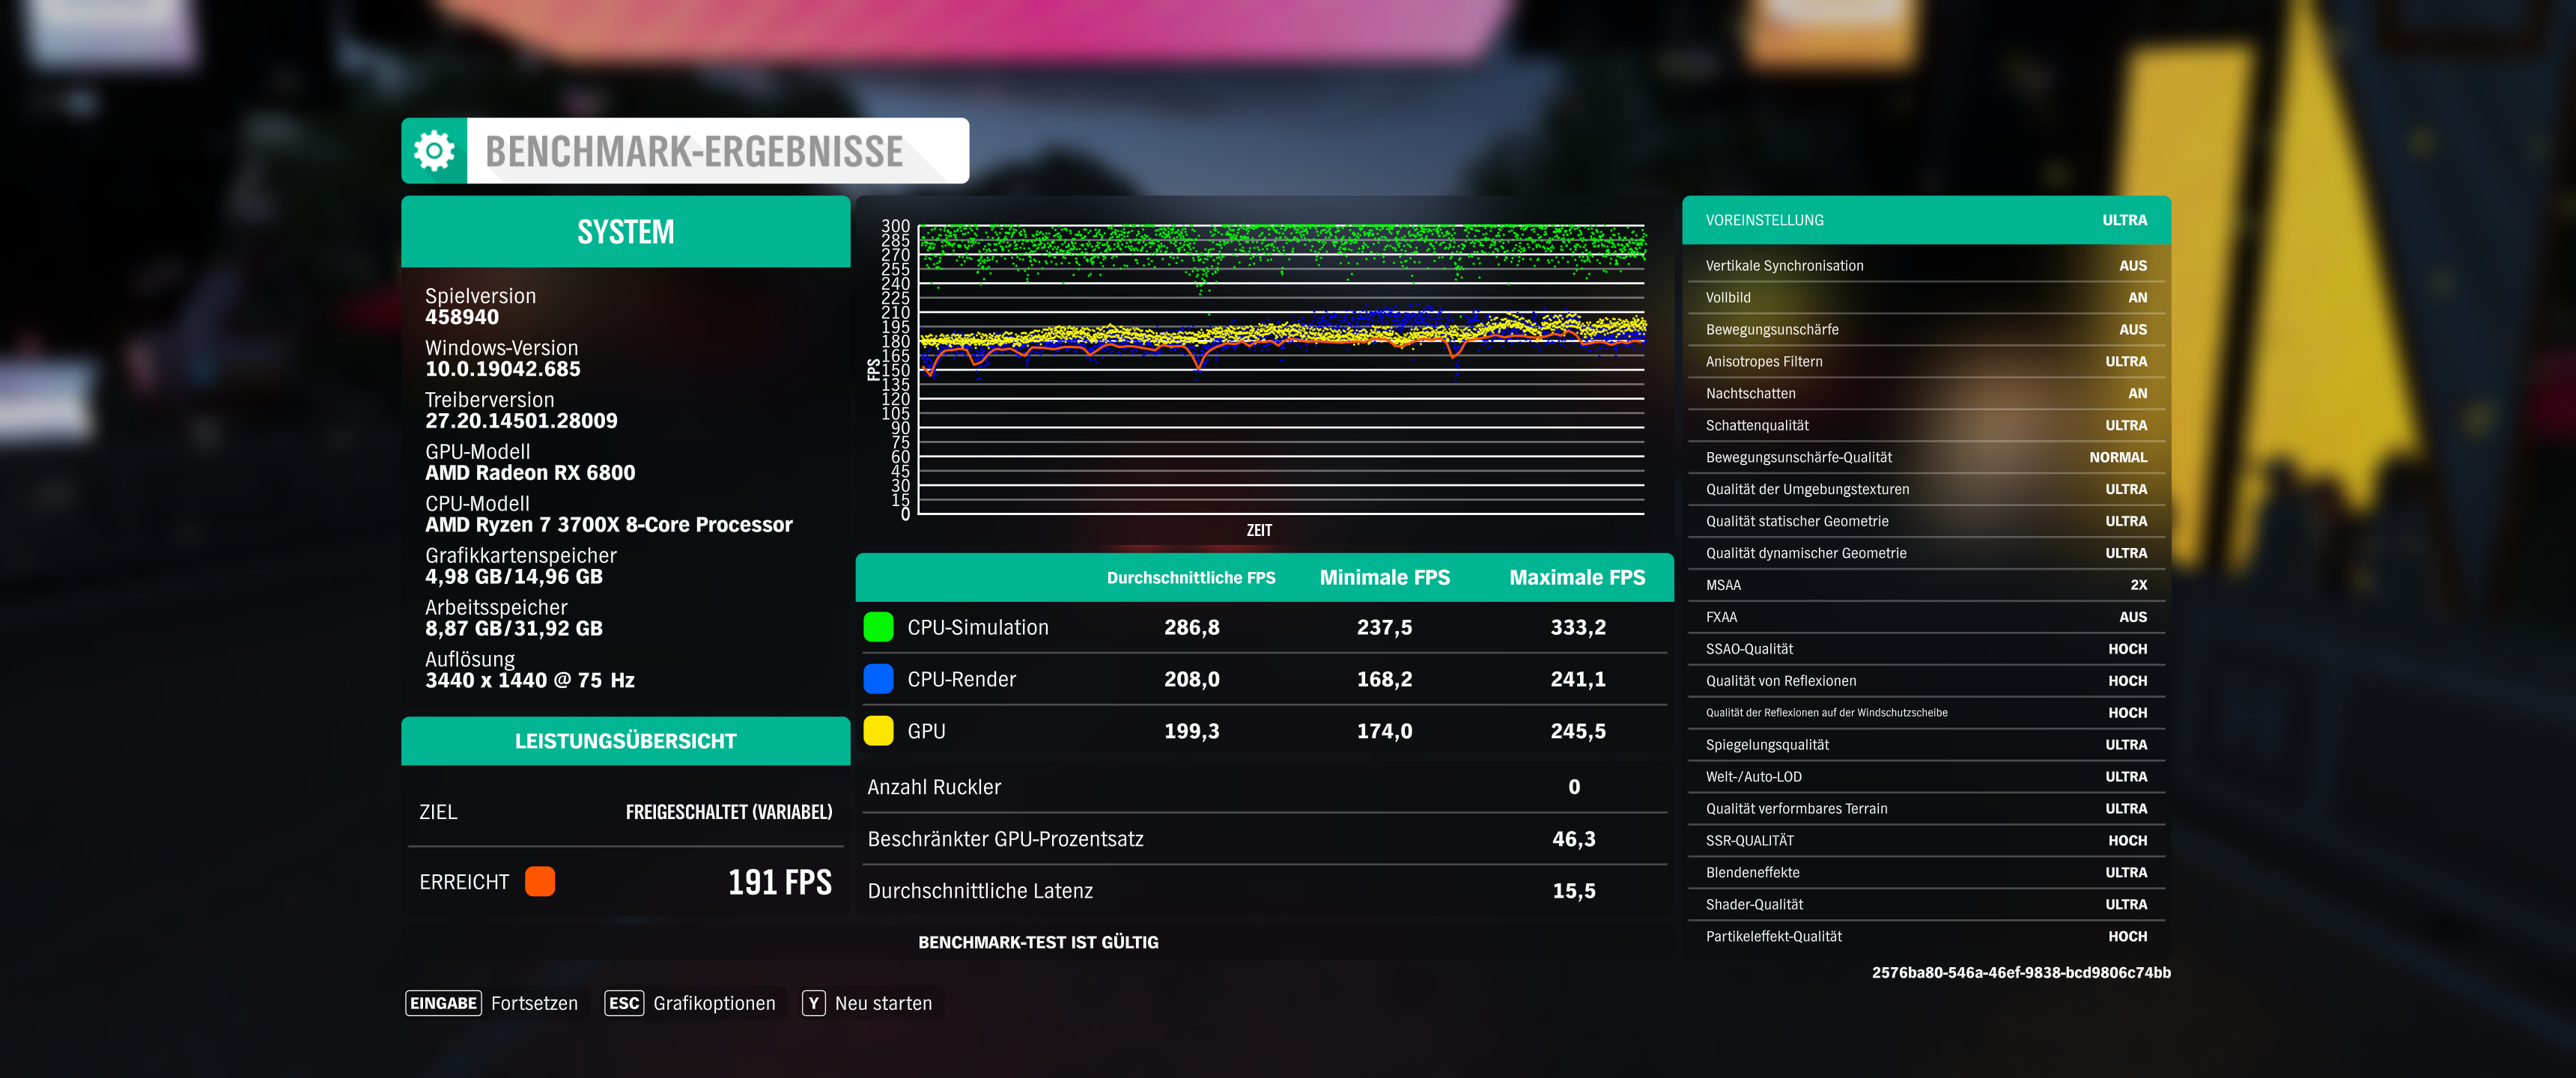Click the orange Erreicht indicator square
Screen dimensions: 2576x1078
[x=540, y=881]
